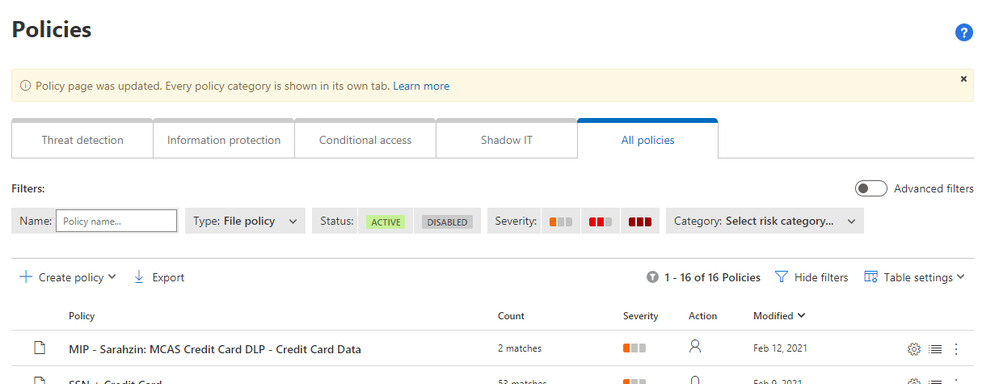Image resolution: width=999 pixels, height=384 pixels.
Task: Click 'Feb 12, 2021' modified date
Action: point(780,348)
